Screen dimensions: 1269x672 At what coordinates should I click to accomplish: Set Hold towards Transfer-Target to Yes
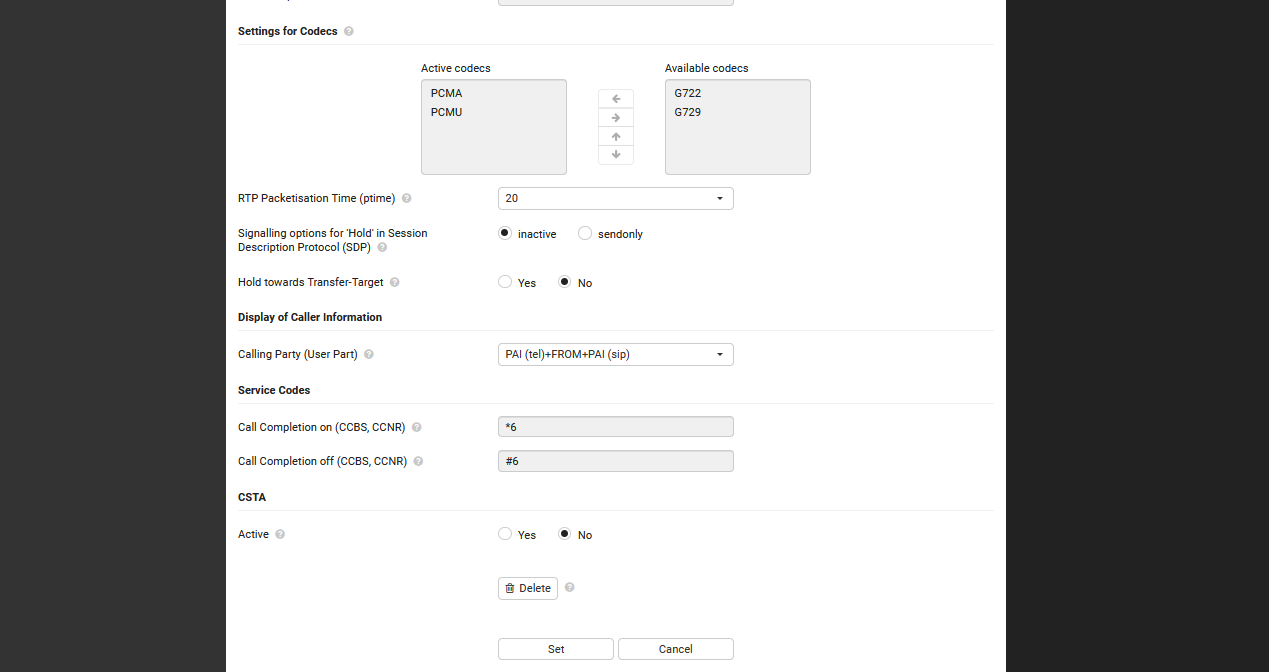[505, 282]
